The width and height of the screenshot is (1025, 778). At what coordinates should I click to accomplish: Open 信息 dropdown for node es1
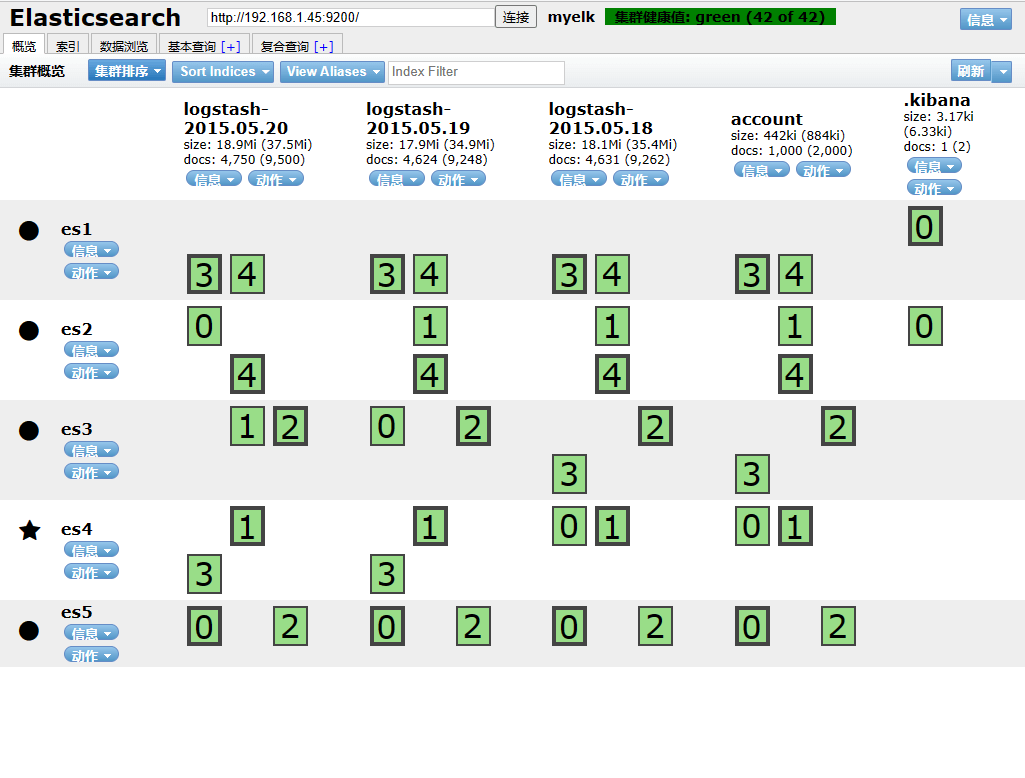pyautogui.click(x=92, y=250)
